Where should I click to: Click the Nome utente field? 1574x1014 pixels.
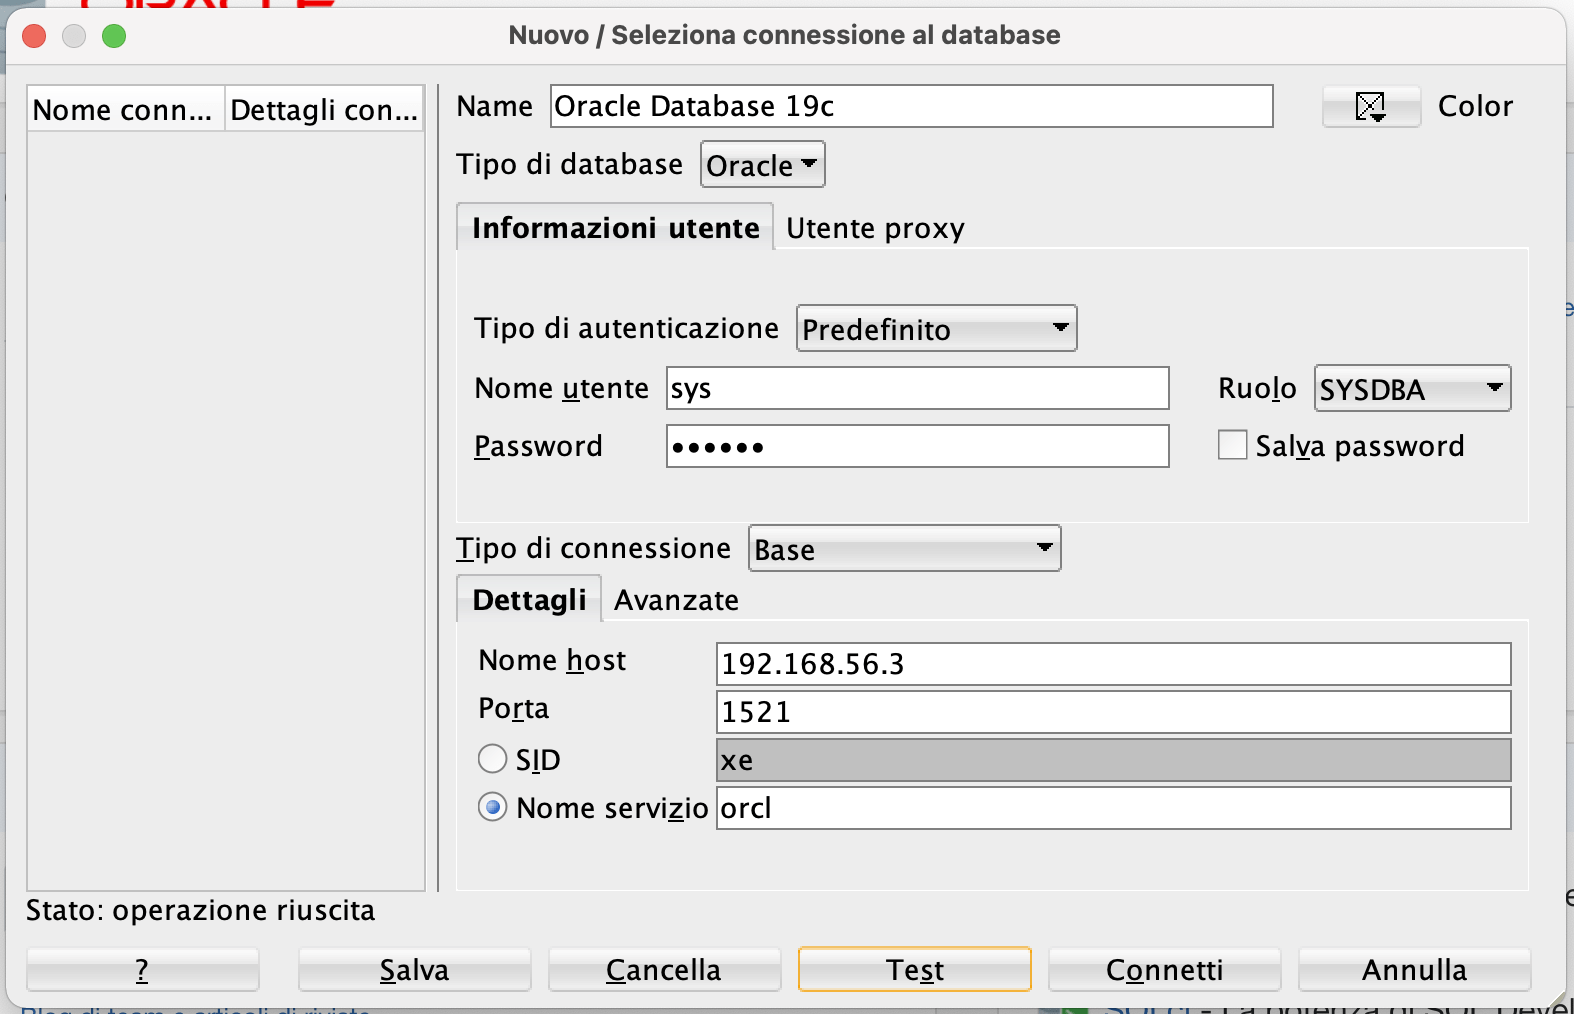[917, 388]
